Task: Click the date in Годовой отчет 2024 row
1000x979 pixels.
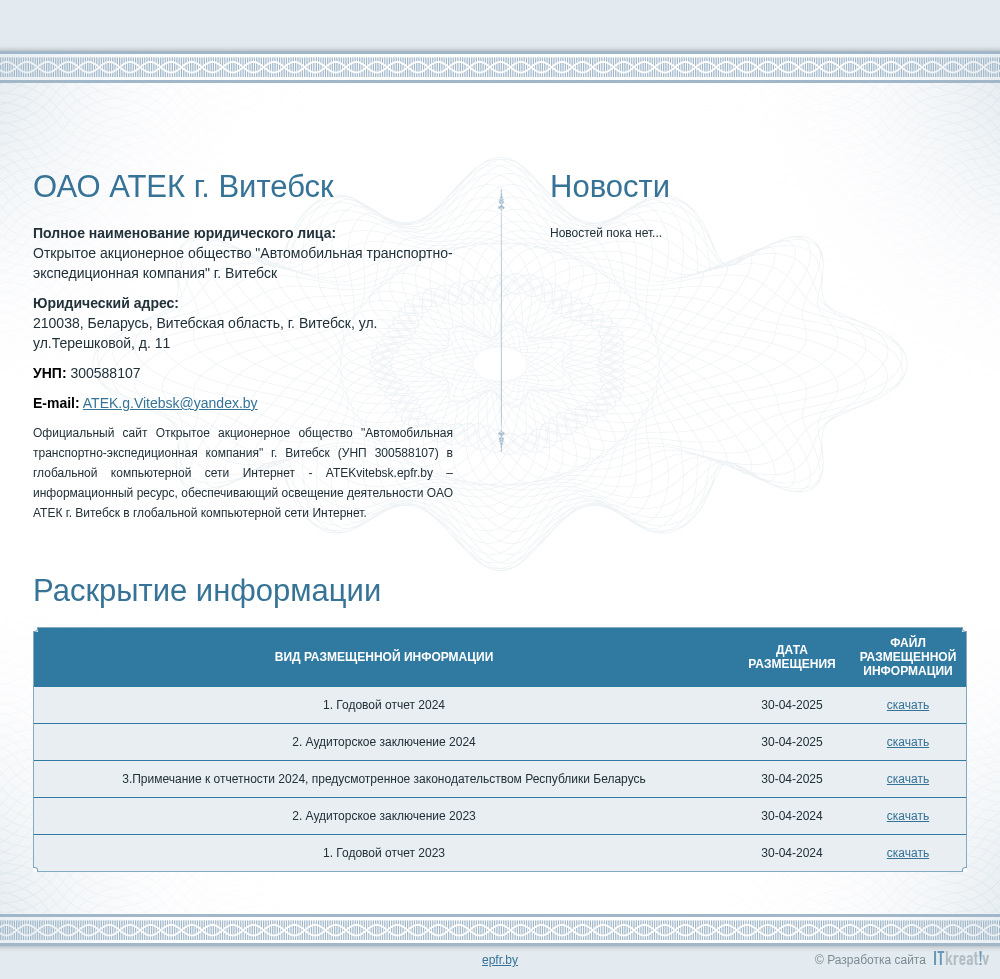Action: coord(791,705)
